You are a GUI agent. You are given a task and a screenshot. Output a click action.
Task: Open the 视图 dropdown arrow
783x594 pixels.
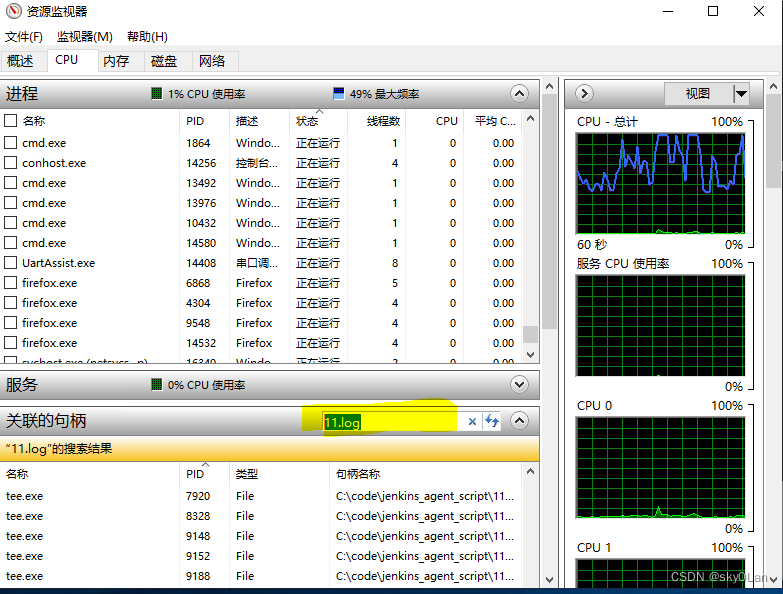click(x=741, y=93)
